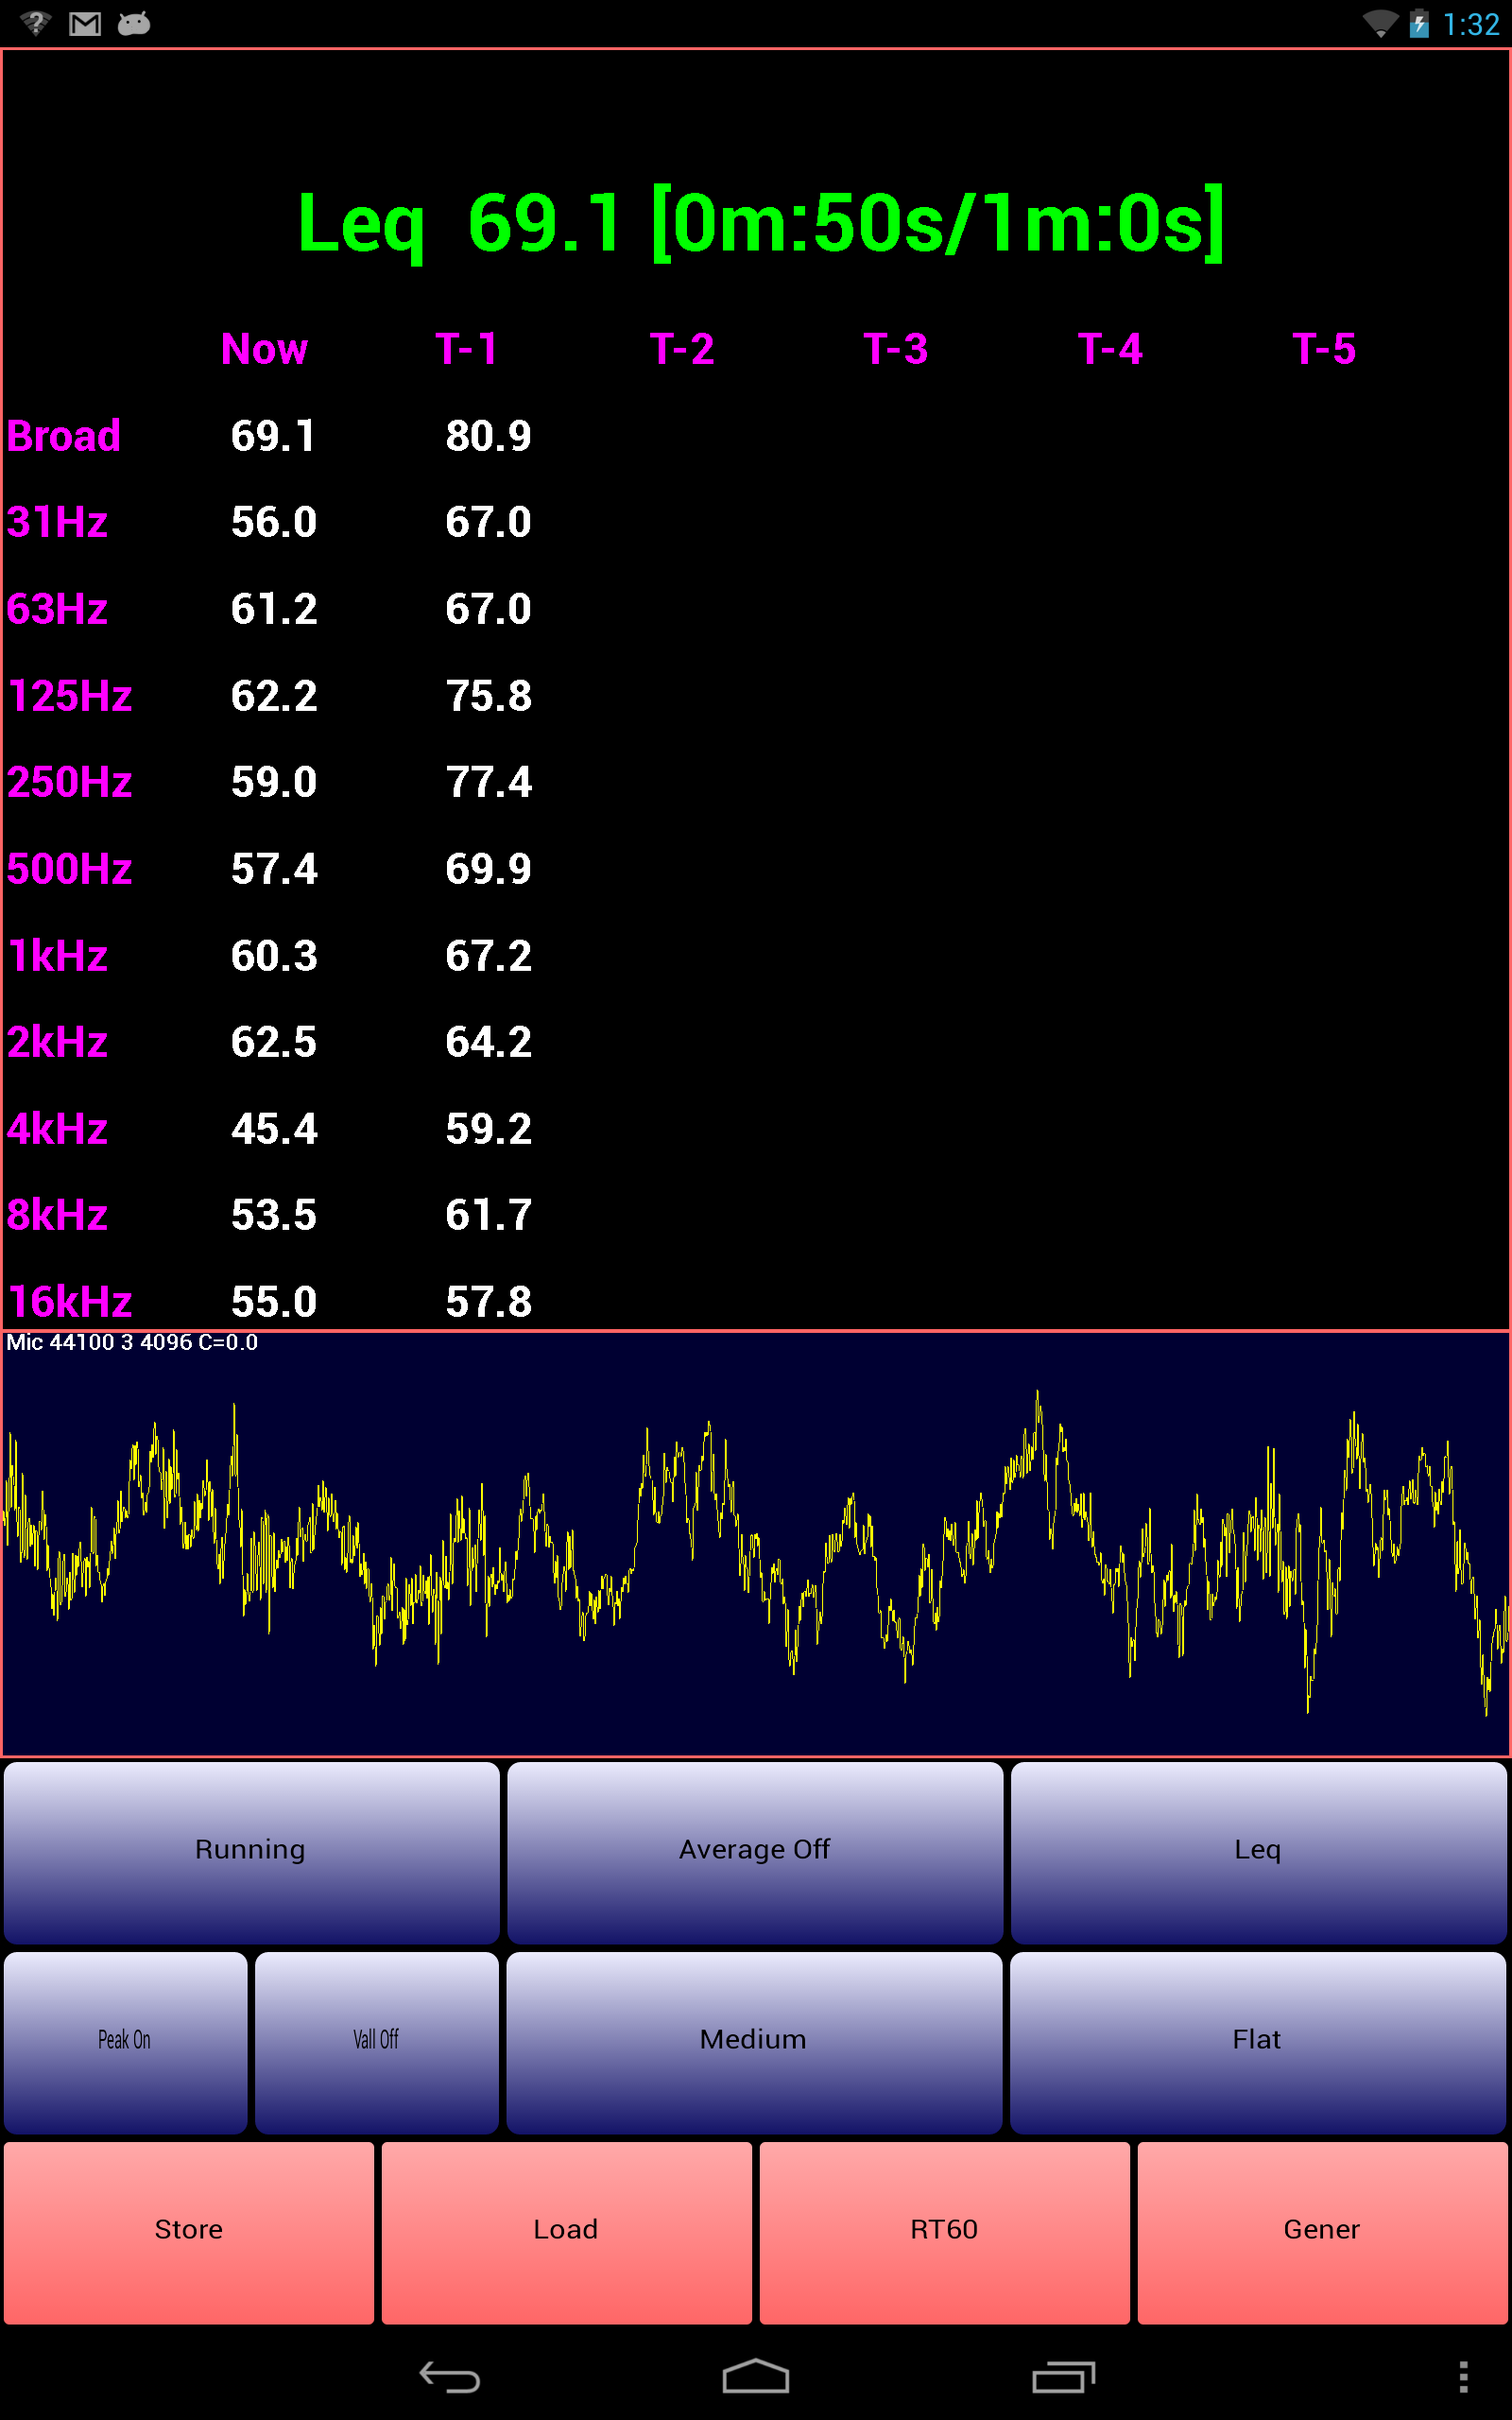This screenshot has width=1512, height=2420.
Task: Tap the Leq 69.1 timer readout
Action: pyautogui.click(x=761, y=224)
